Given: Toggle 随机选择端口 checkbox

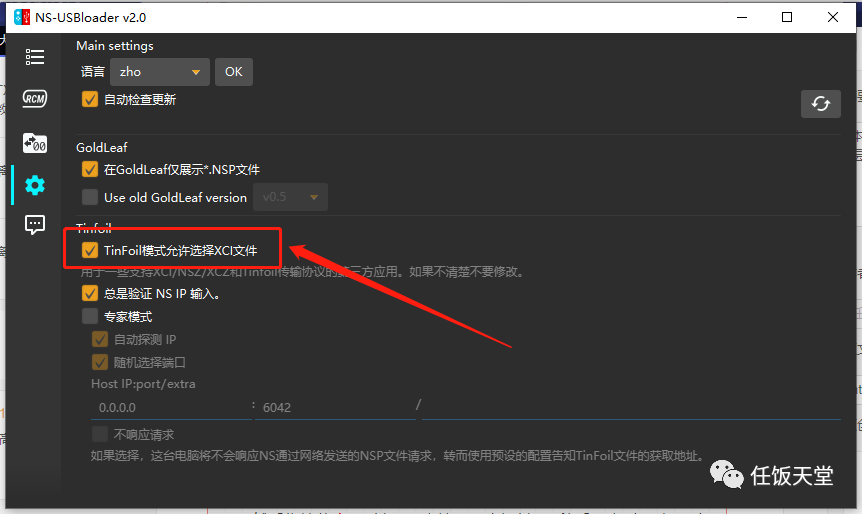Looking at the screenshot, I should (x=100, y=362).
